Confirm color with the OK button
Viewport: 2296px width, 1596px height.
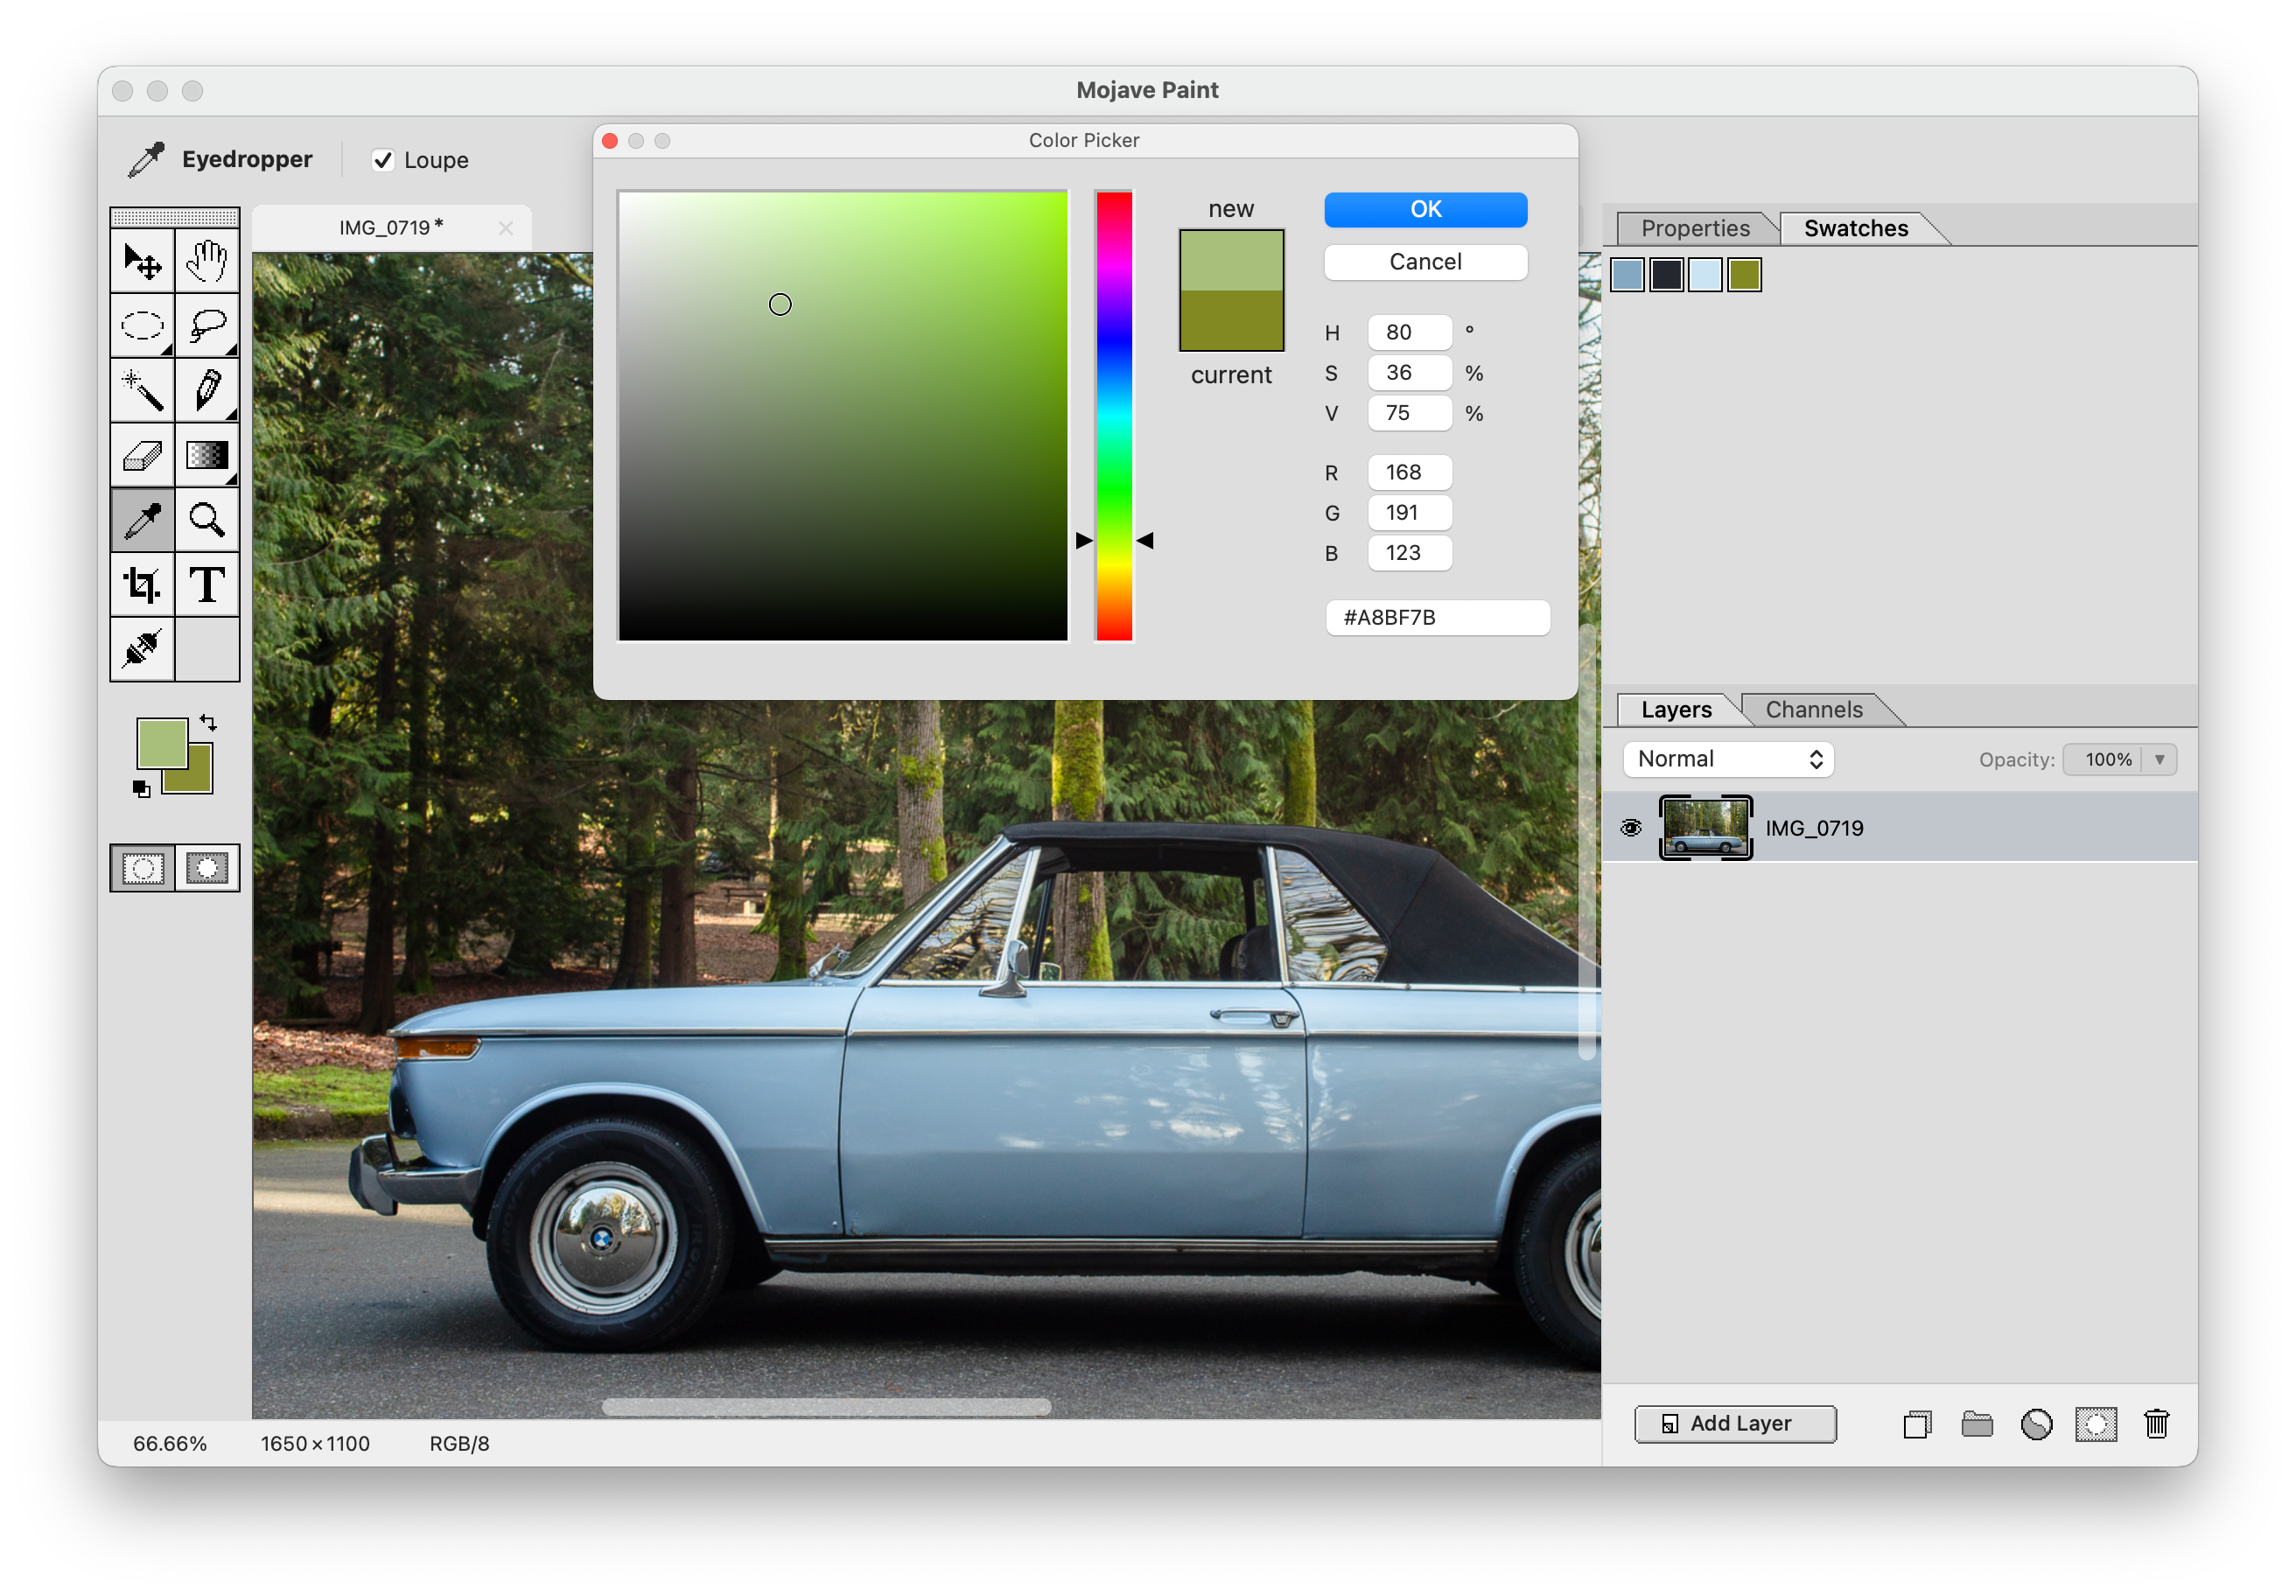[1425, 209]
